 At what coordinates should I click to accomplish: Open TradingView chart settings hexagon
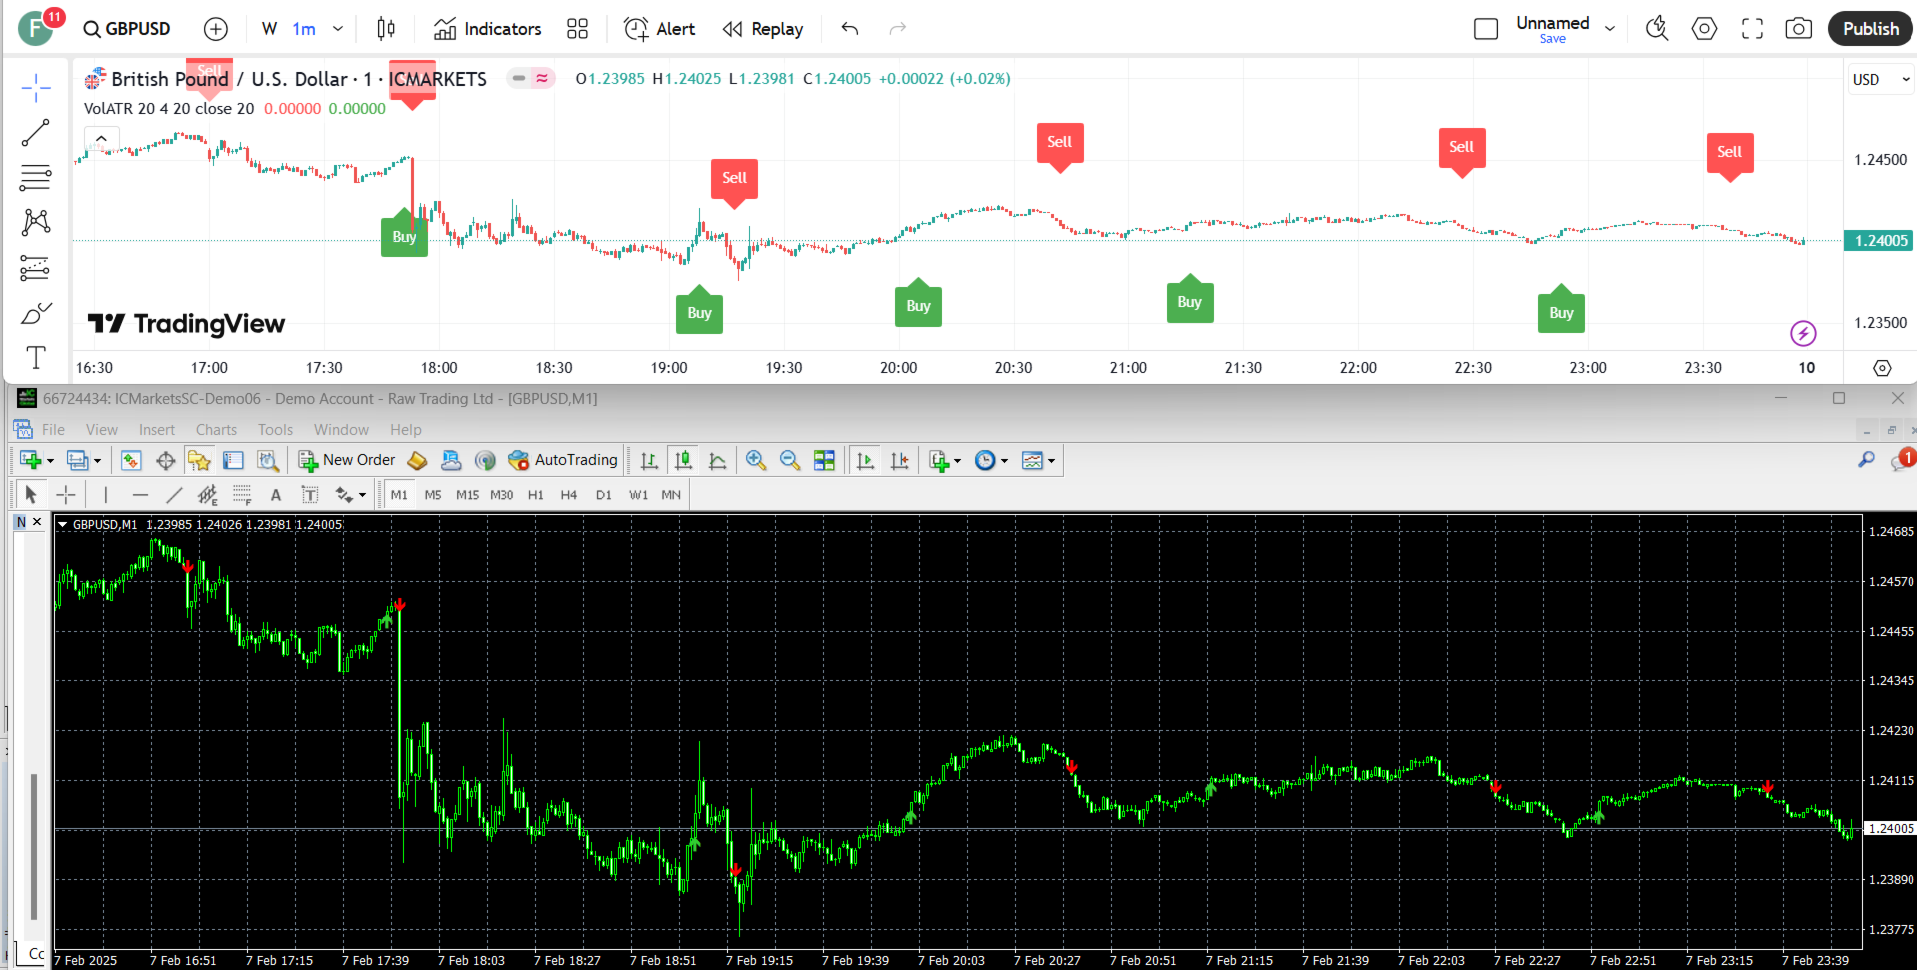[1704, 29]
